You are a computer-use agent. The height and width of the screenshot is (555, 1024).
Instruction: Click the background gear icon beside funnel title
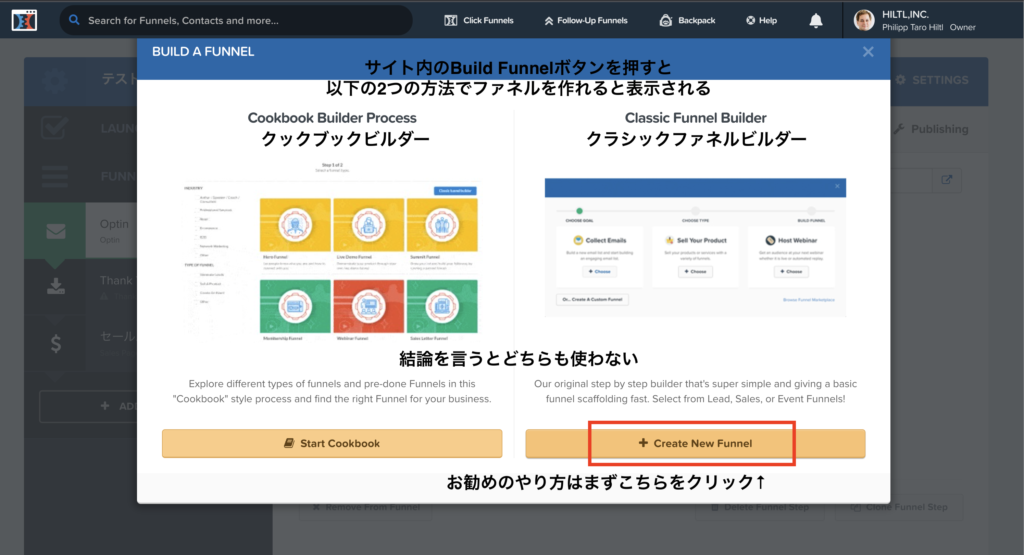pos(54,80)
